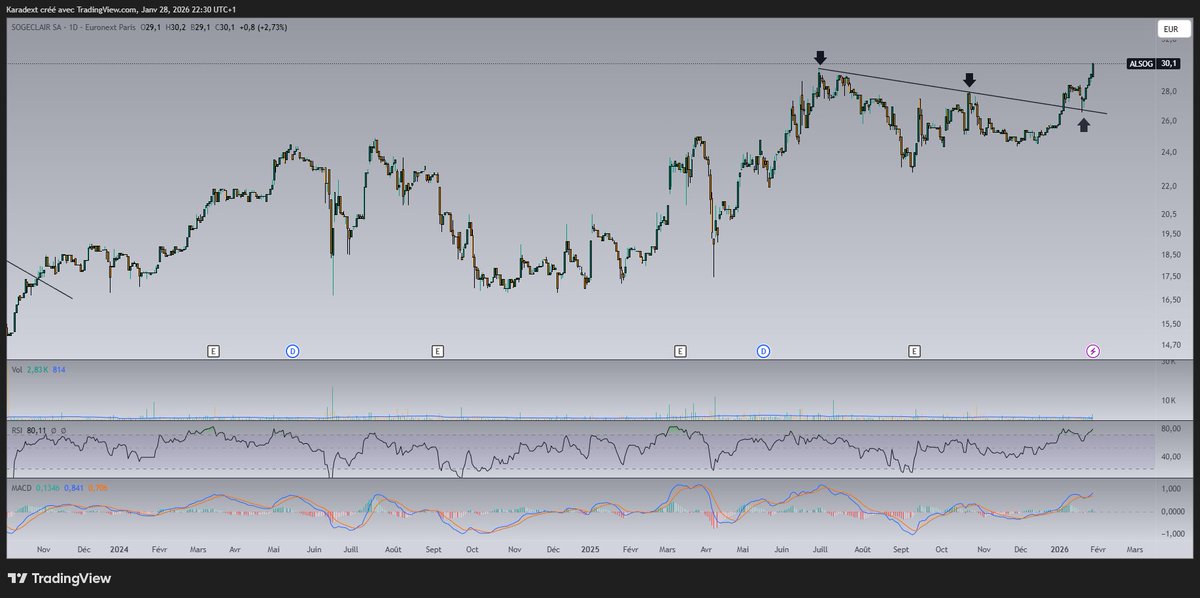Open the March 2024 earnings E marker
The image size is (1200, 598).
(212, 351)
